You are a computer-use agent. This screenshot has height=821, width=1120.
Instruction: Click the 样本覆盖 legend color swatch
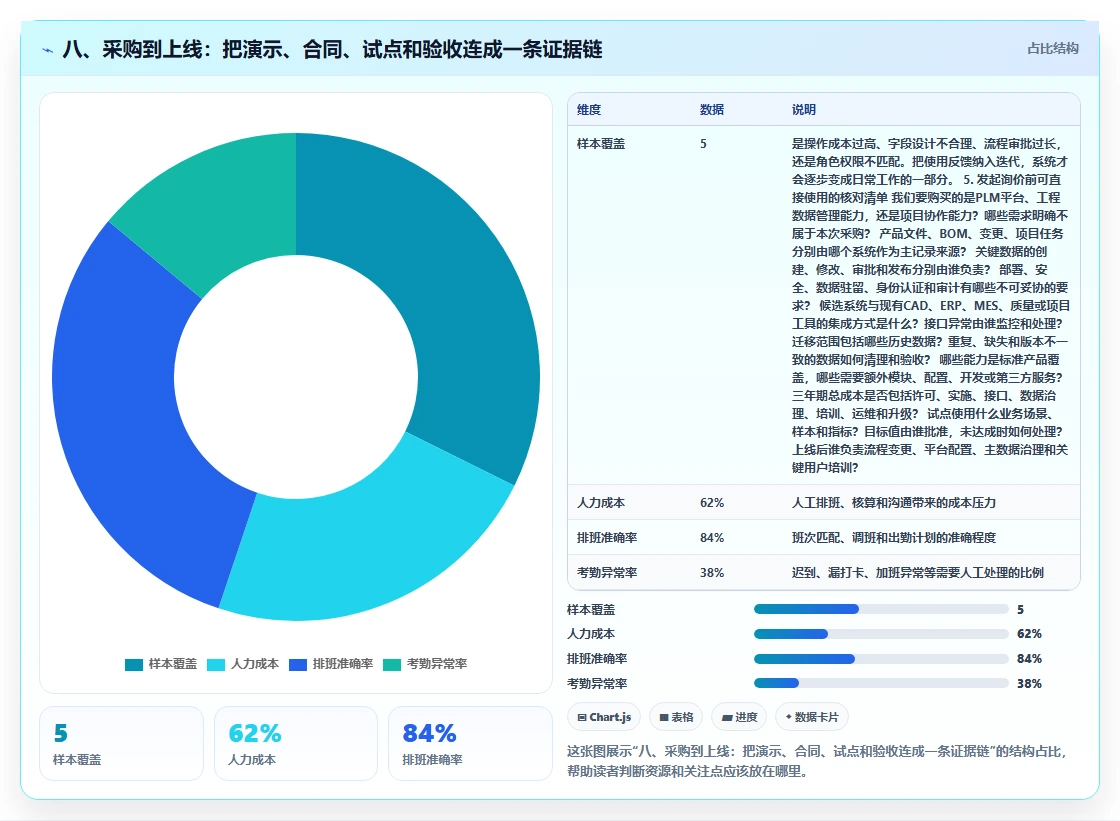pos(134,665)
